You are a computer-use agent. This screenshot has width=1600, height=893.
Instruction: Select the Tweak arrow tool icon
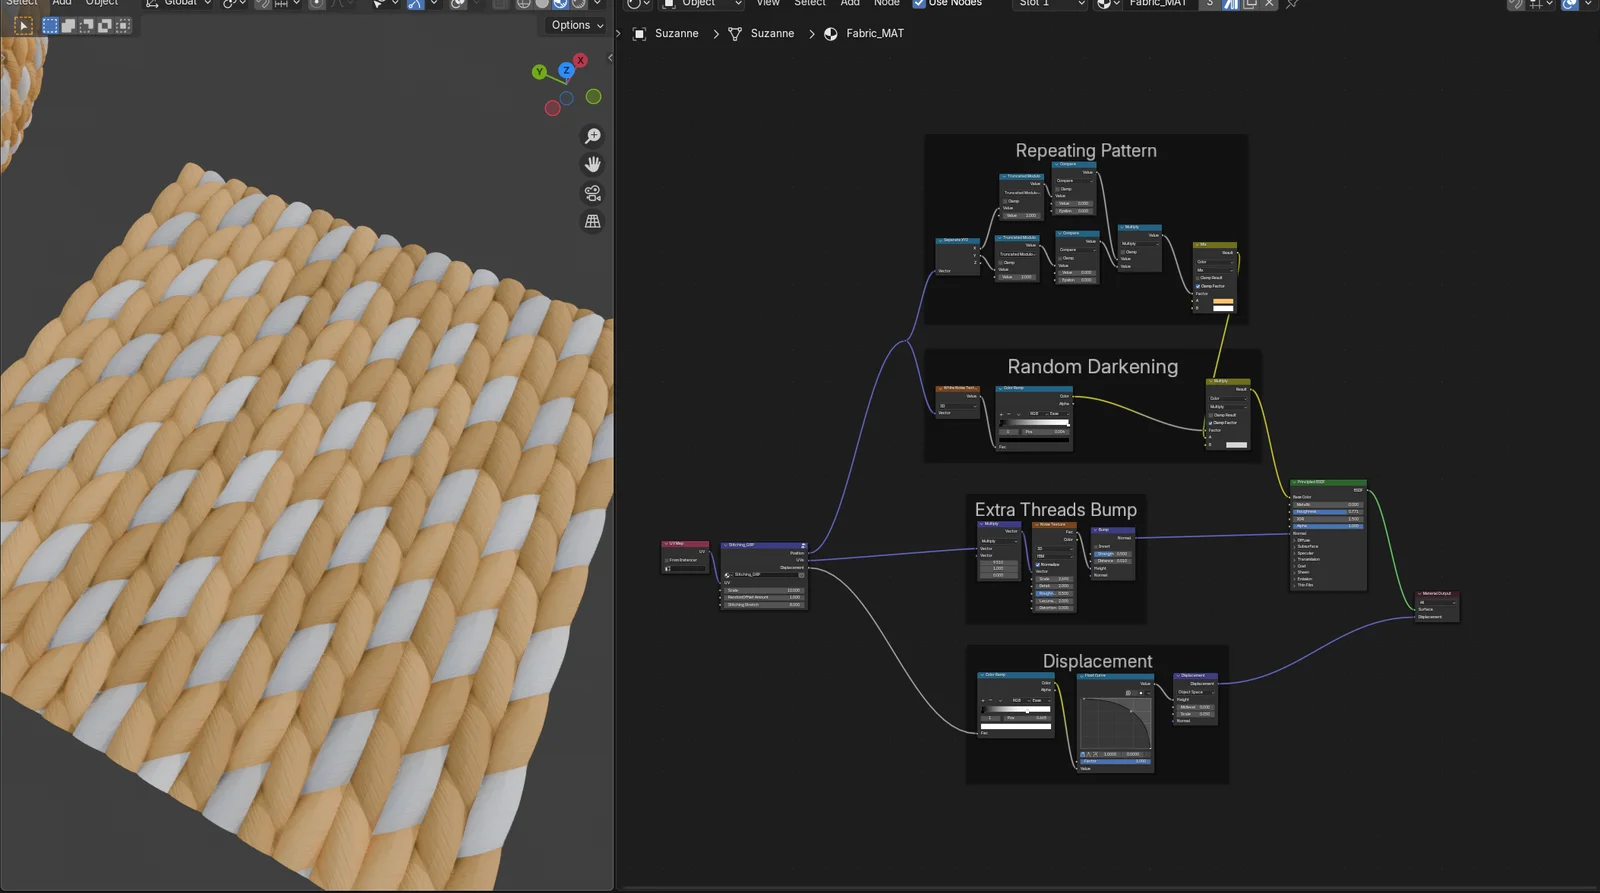(24, 25)
